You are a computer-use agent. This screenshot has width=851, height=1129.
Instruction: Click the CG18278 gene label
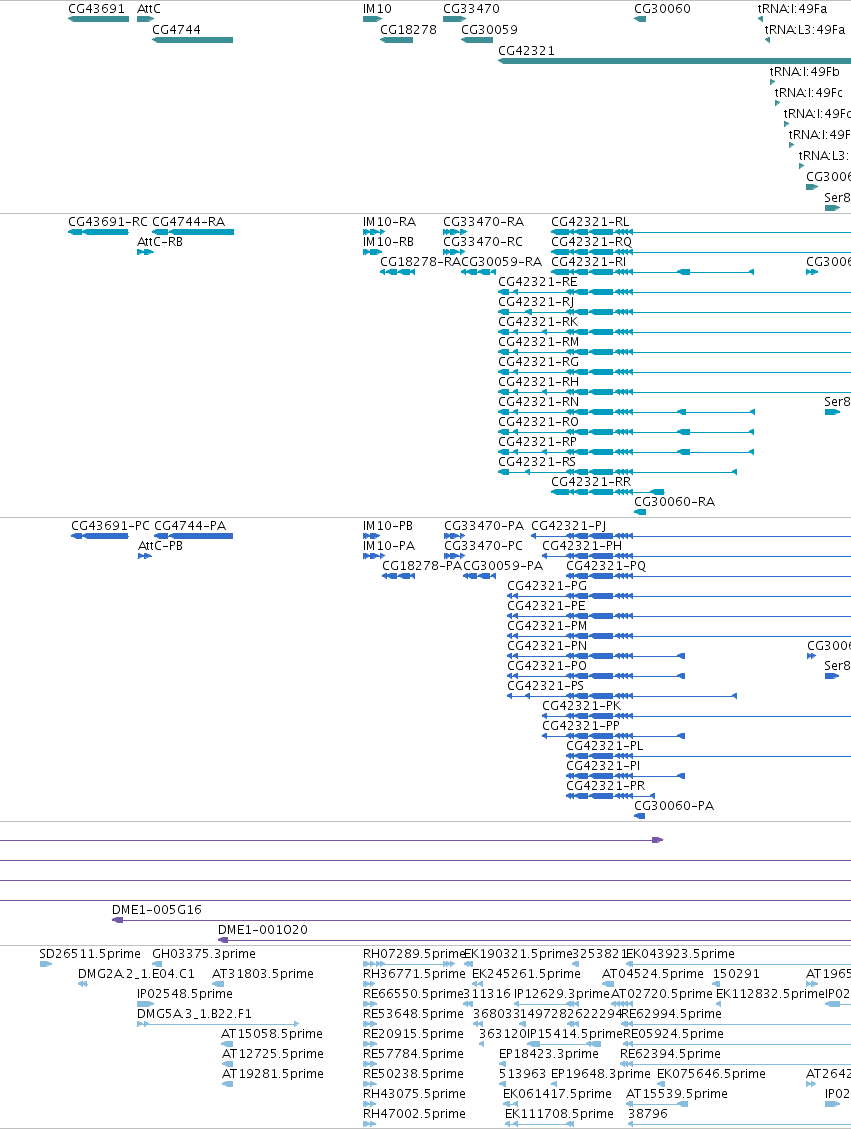(408, 30)
